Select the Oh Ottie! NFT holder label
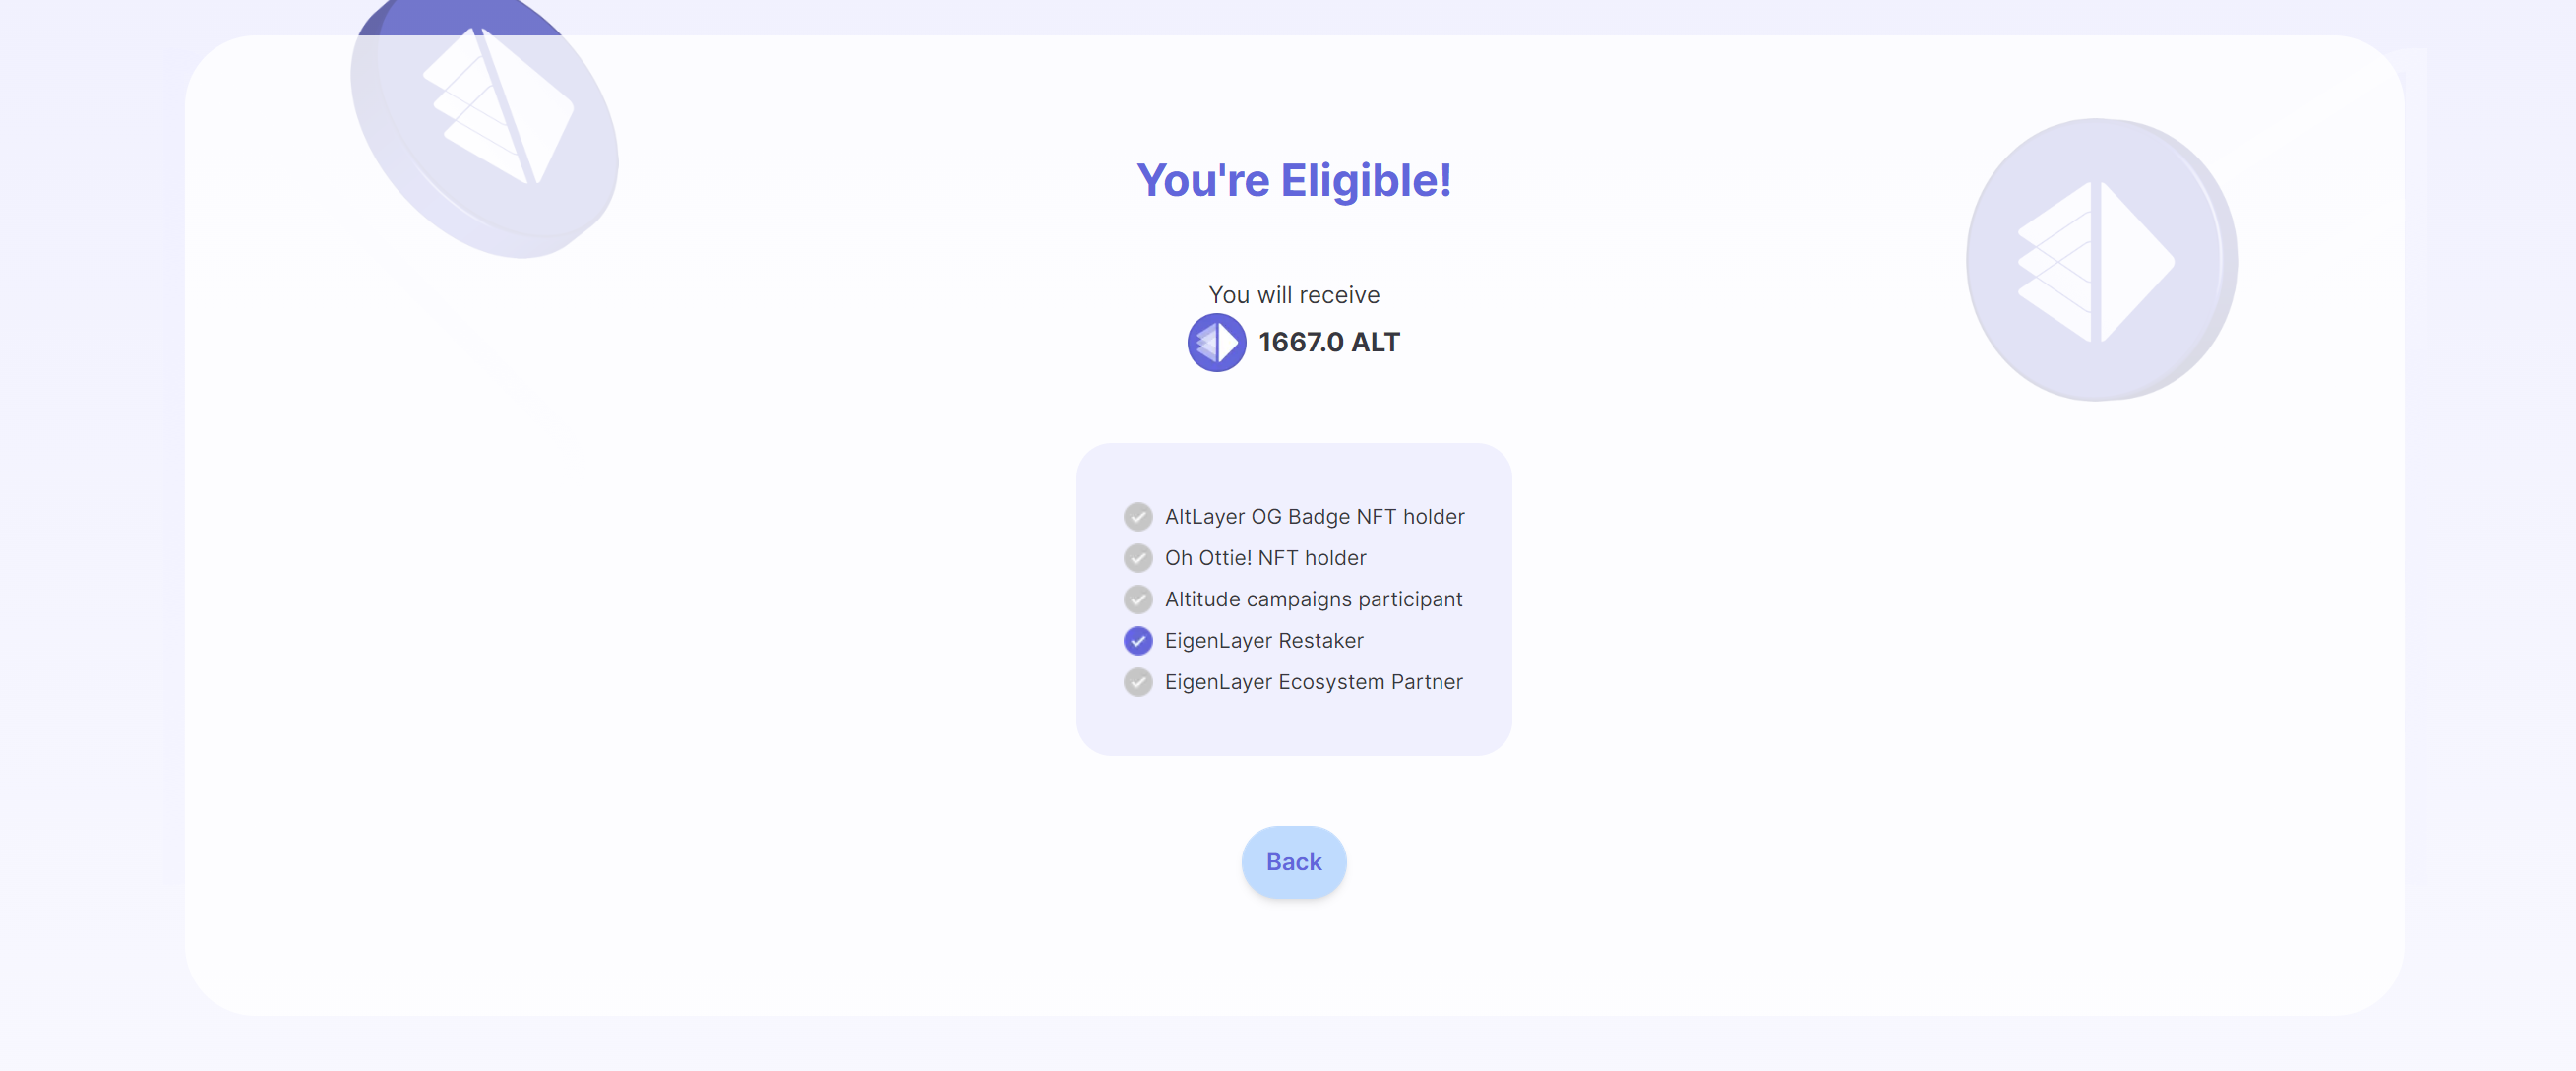2576x1071 pixels. [1265, 558]
